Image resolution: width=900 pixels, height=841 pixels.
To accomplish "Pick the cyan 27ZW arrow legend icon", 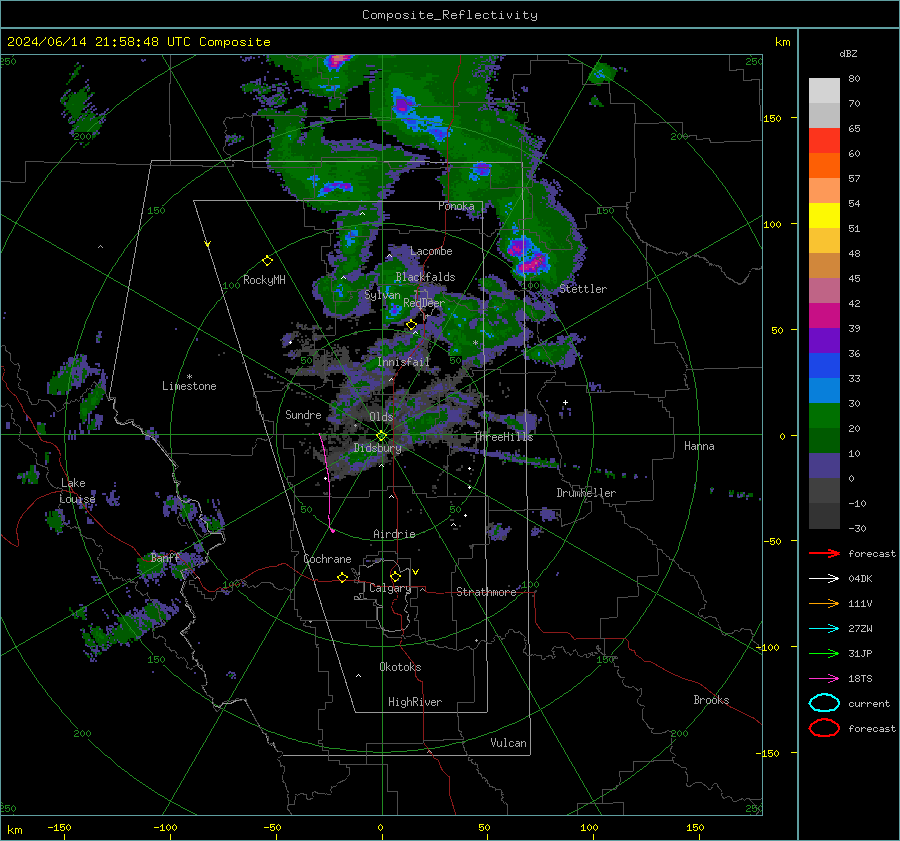I will [824, 629].
